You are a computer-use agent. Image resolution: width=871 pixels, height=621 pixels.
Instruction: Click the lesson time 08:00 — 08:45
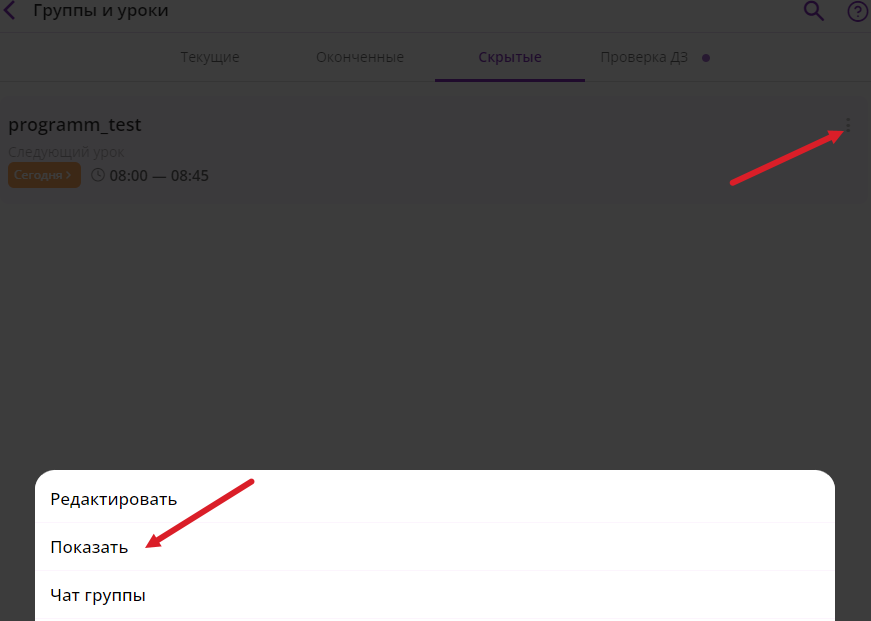tap(159, 176)
